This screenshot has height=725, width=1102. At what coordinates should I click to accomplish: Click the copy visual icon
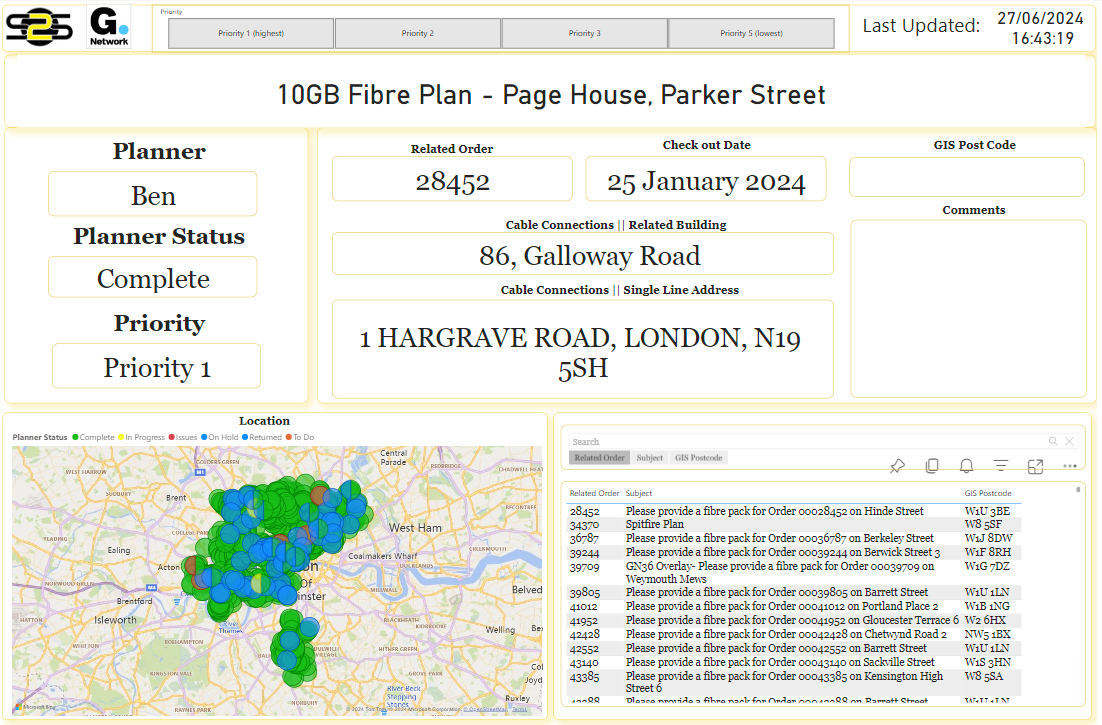click(x=932, y=466)
